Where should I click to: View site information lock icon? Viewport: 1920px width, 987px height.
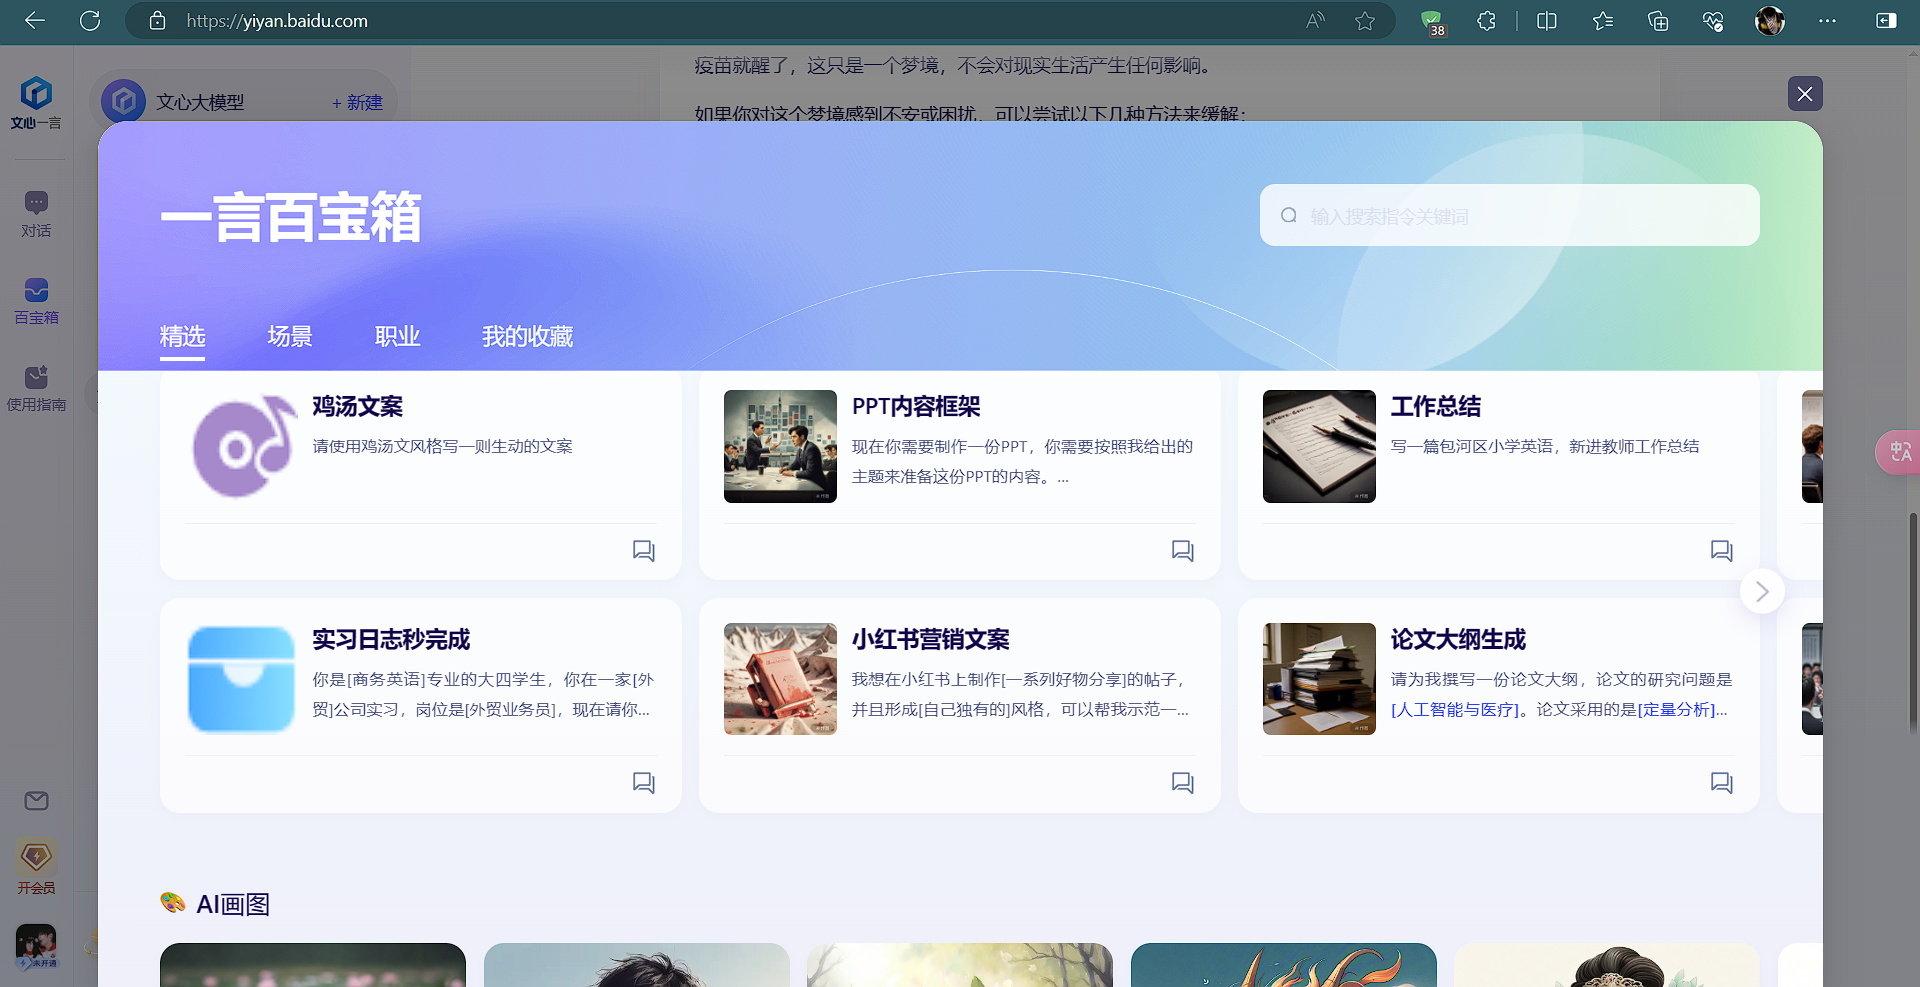[157, 21]
